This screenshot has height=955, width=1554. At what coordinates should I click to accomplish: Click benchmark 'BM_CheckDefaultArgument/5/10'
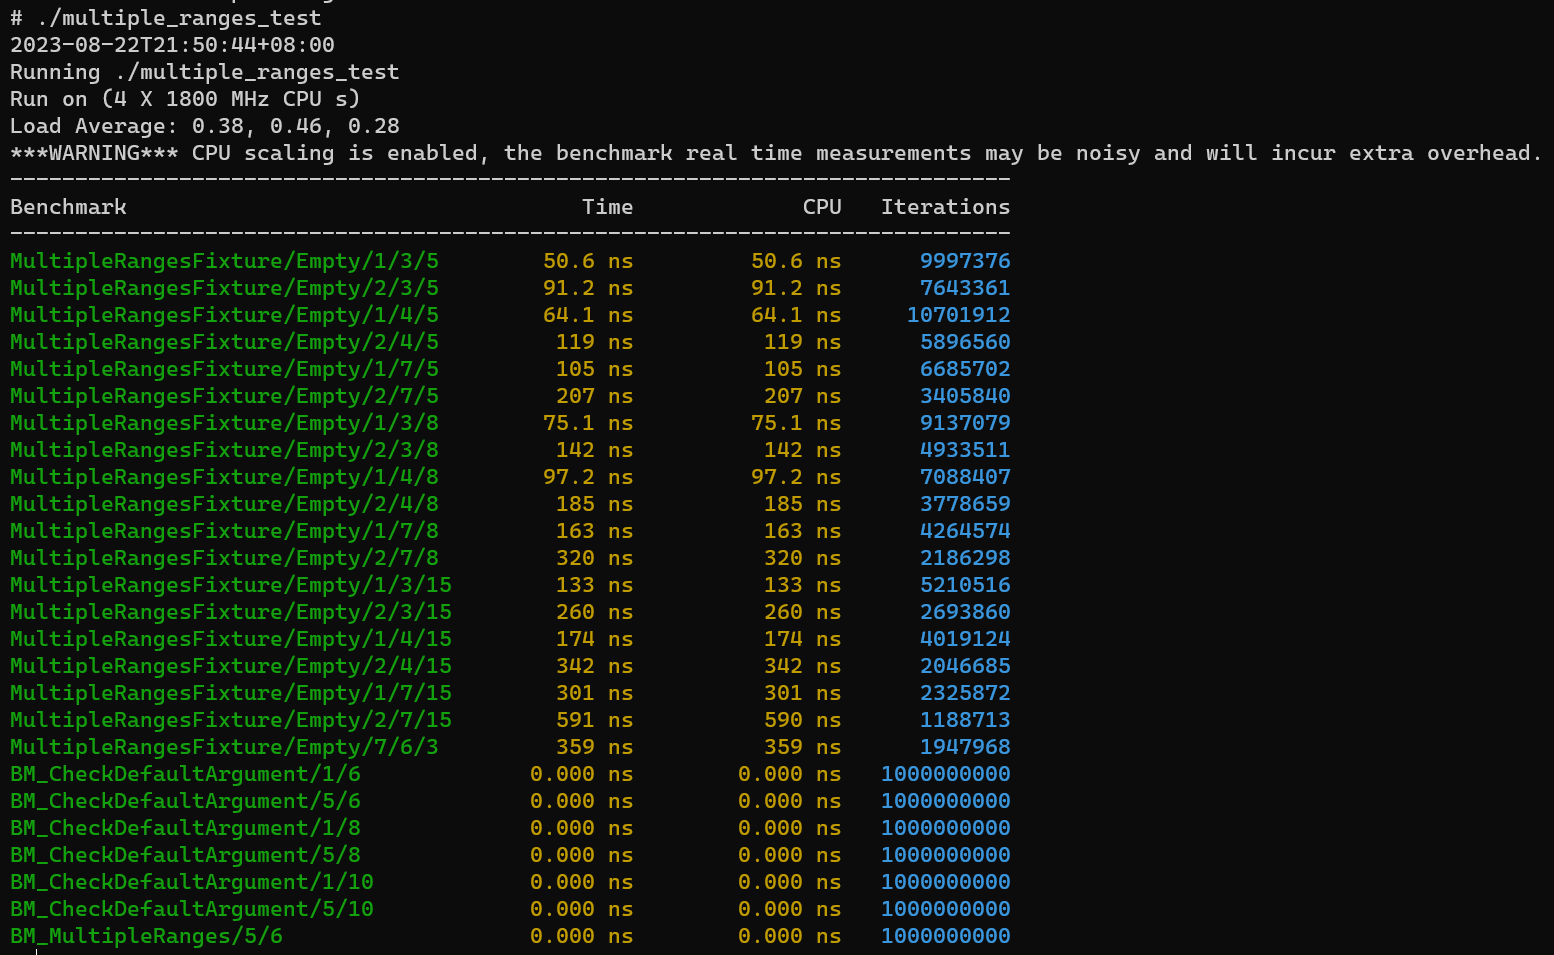tap(192, 909)
